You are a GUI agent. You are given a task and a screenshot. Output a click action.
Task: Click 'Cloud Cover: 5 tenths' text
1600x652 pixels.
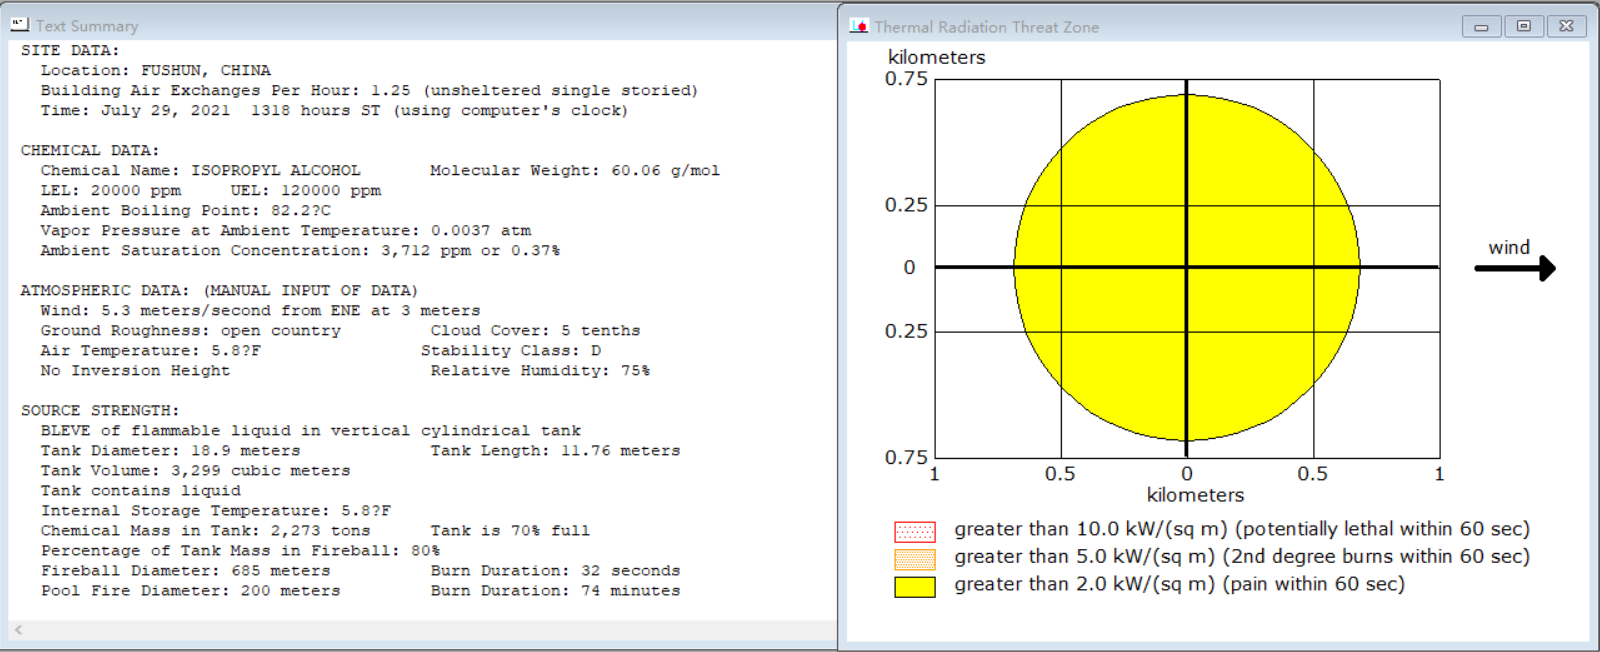(x=535, y=330)
